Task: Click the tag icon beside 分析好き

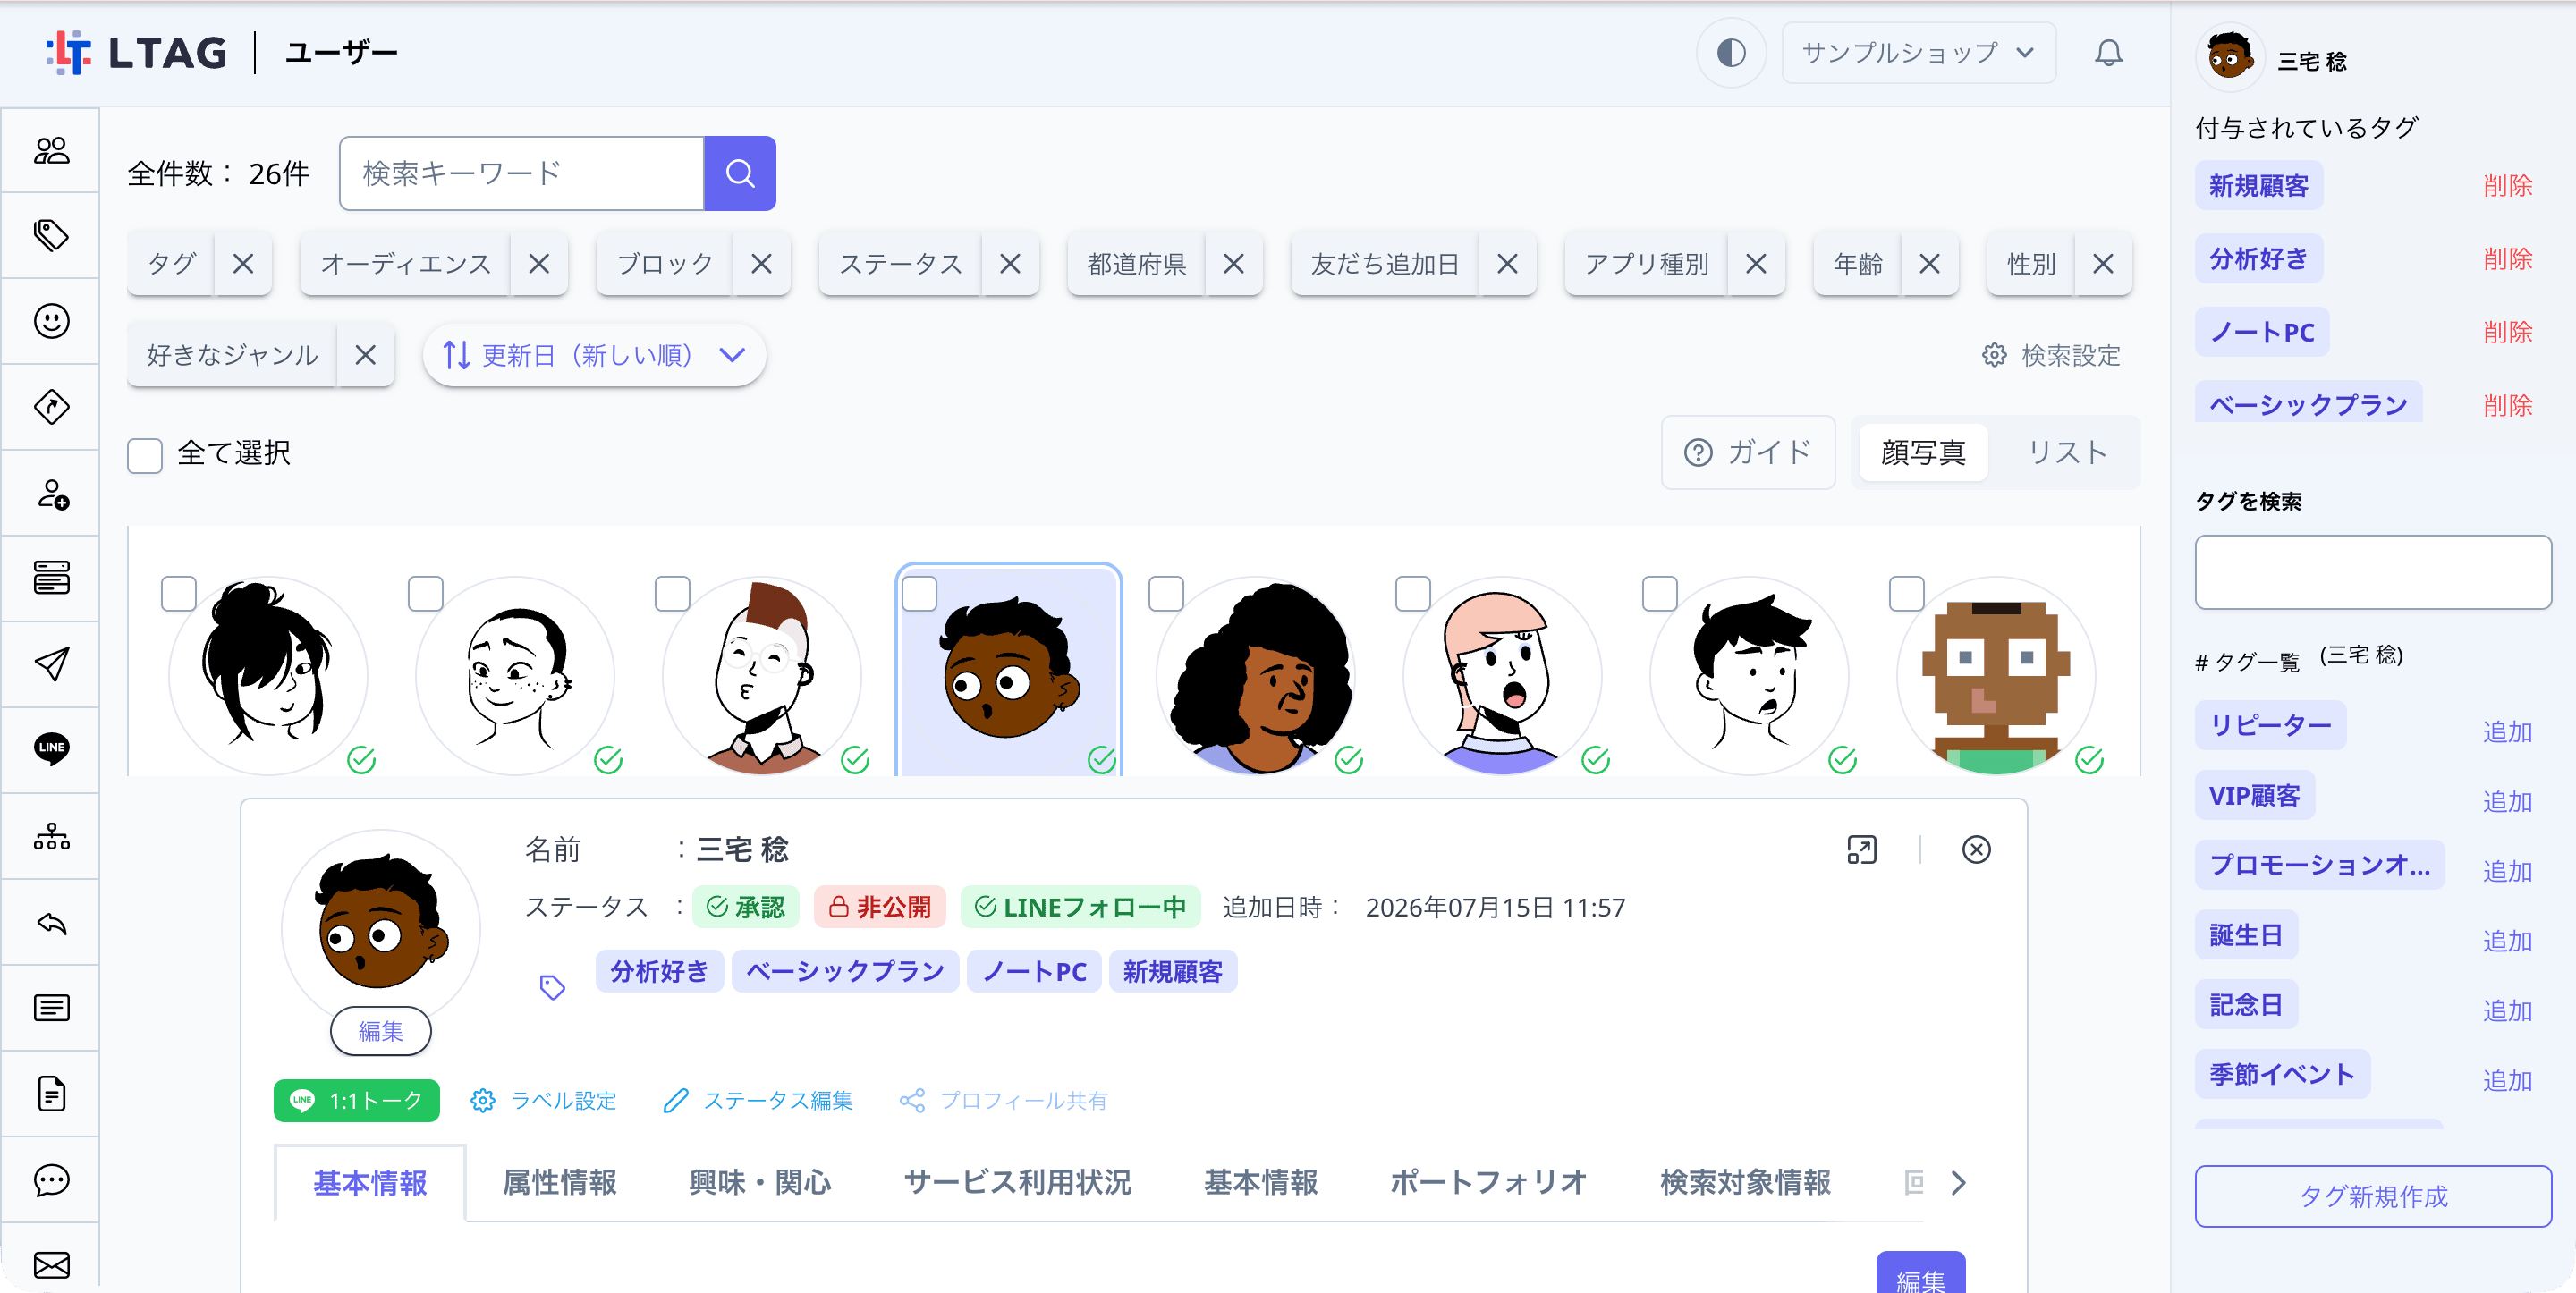Action: 552,988
